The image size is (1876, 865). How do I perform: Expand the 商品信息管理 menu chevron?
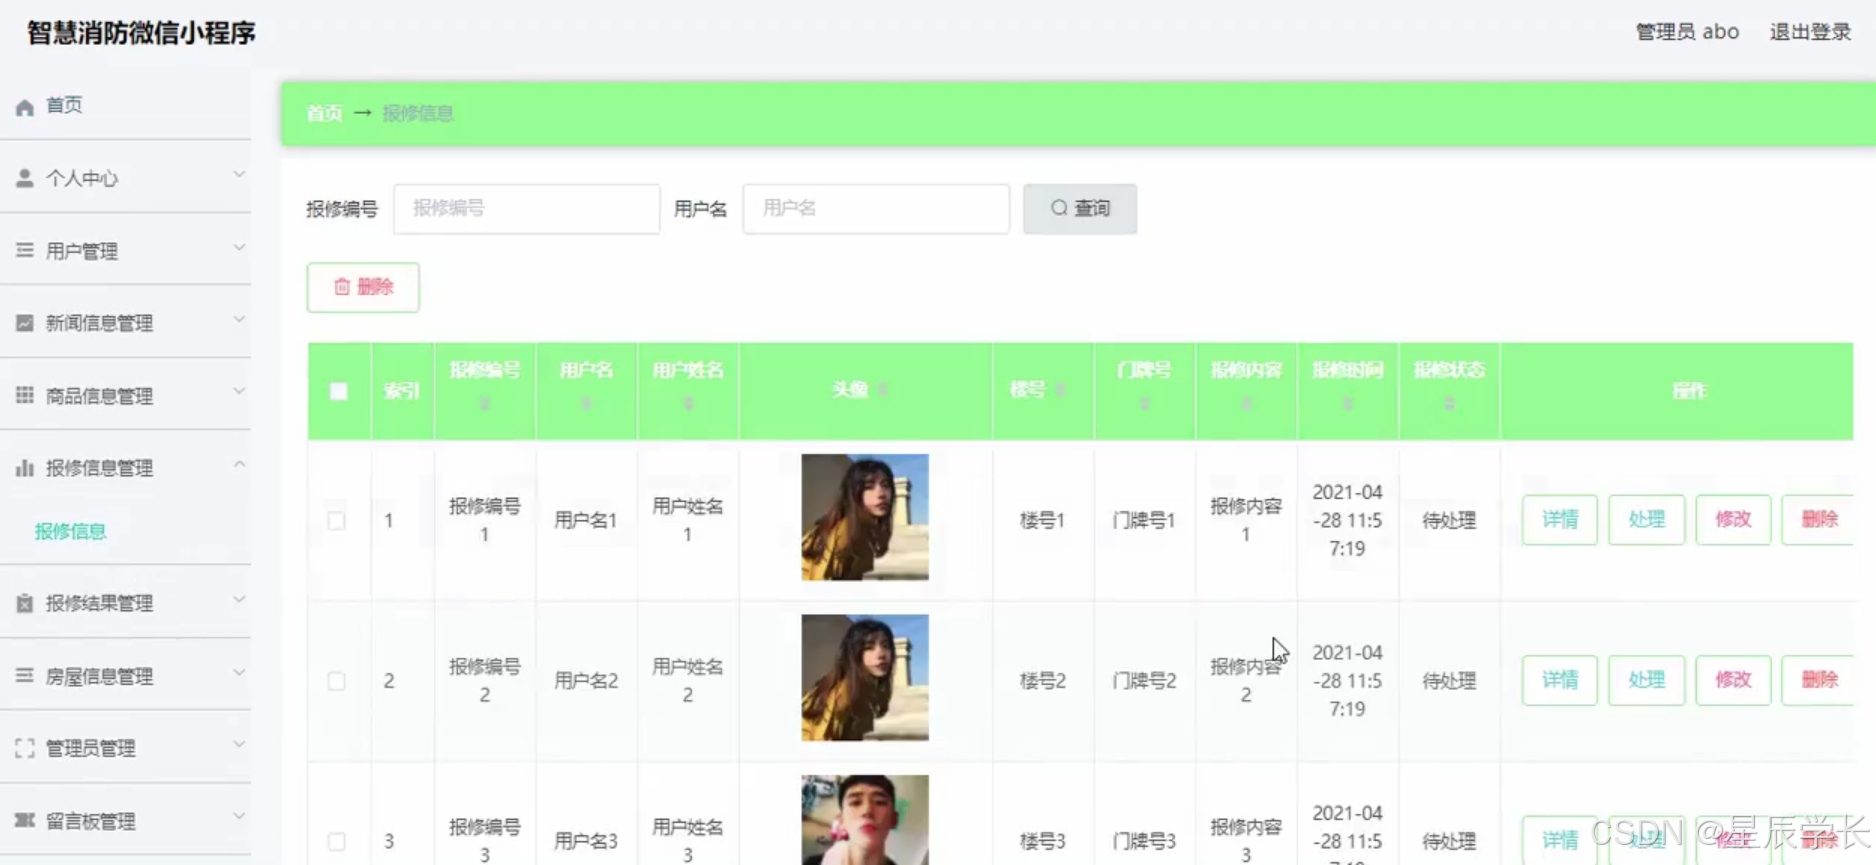[x=239, y=391]
